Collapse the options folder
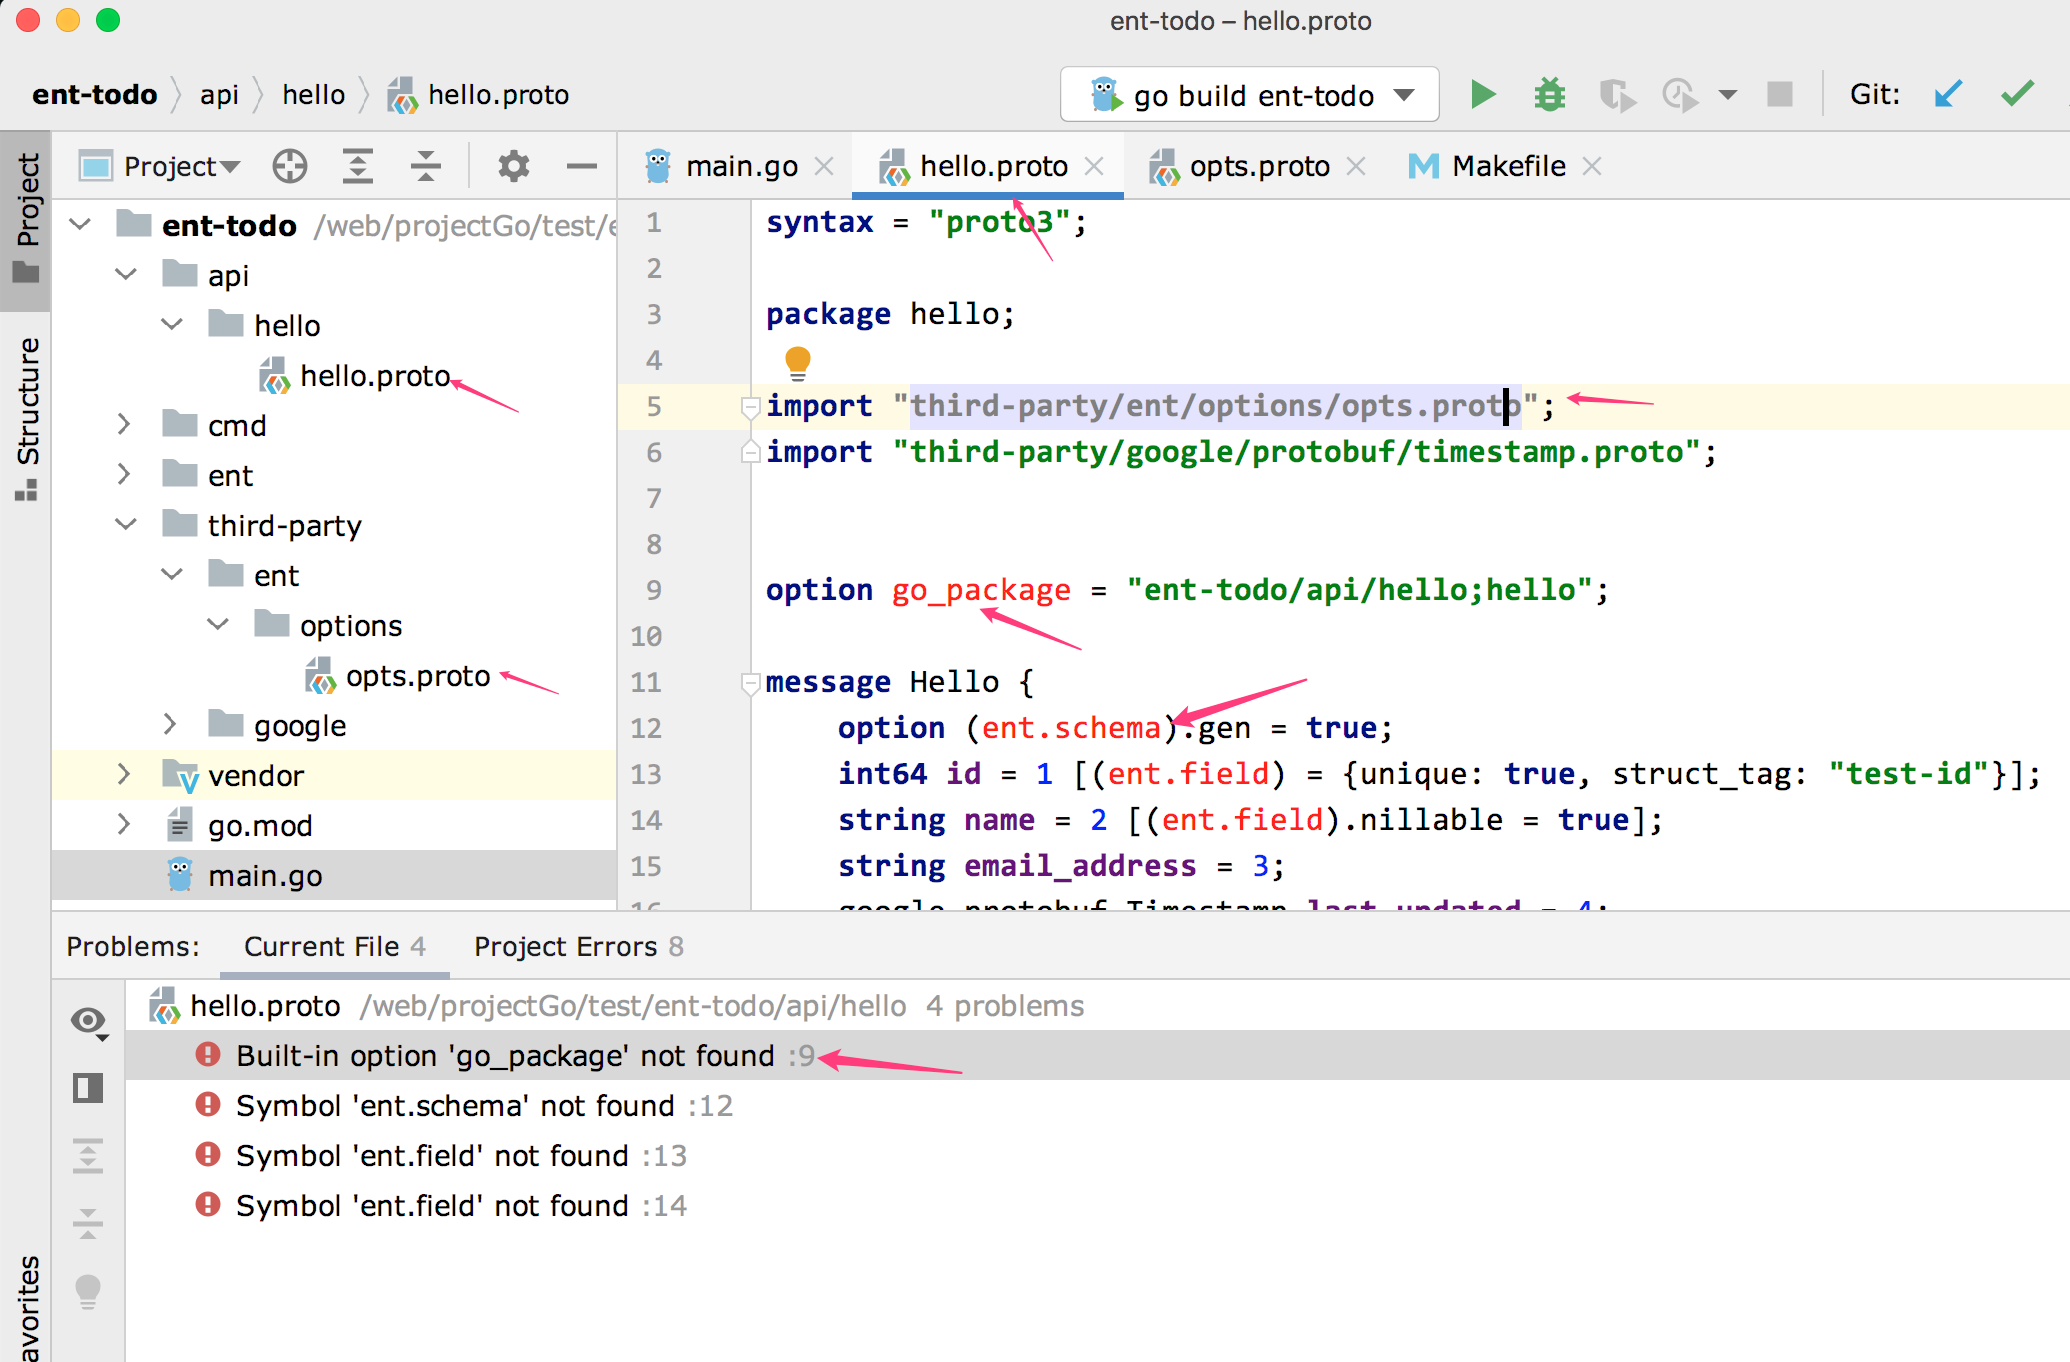The height and width of the screenshot is (1362, 2070). tap(218, 624)
